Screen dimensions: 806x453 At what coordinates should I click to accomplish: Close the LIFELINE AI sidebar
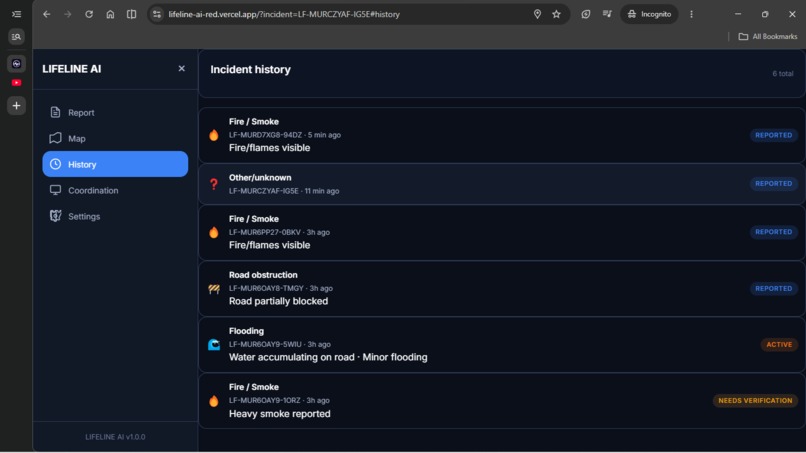(181, 68)
